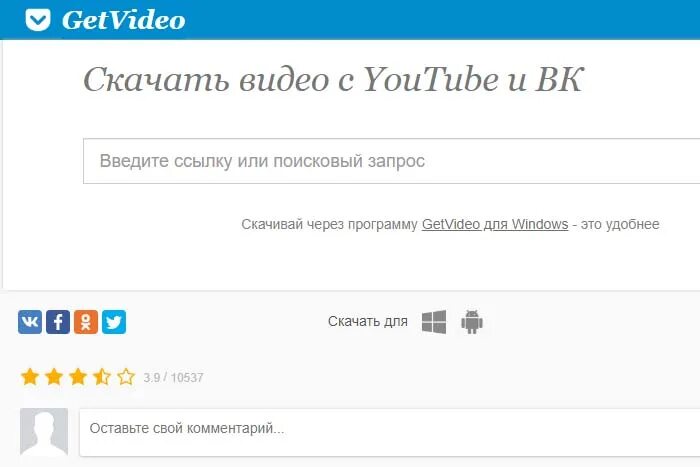Download the Android version via Android icon
Viewport: 700px width, 467px height.
tap(472, 322)
